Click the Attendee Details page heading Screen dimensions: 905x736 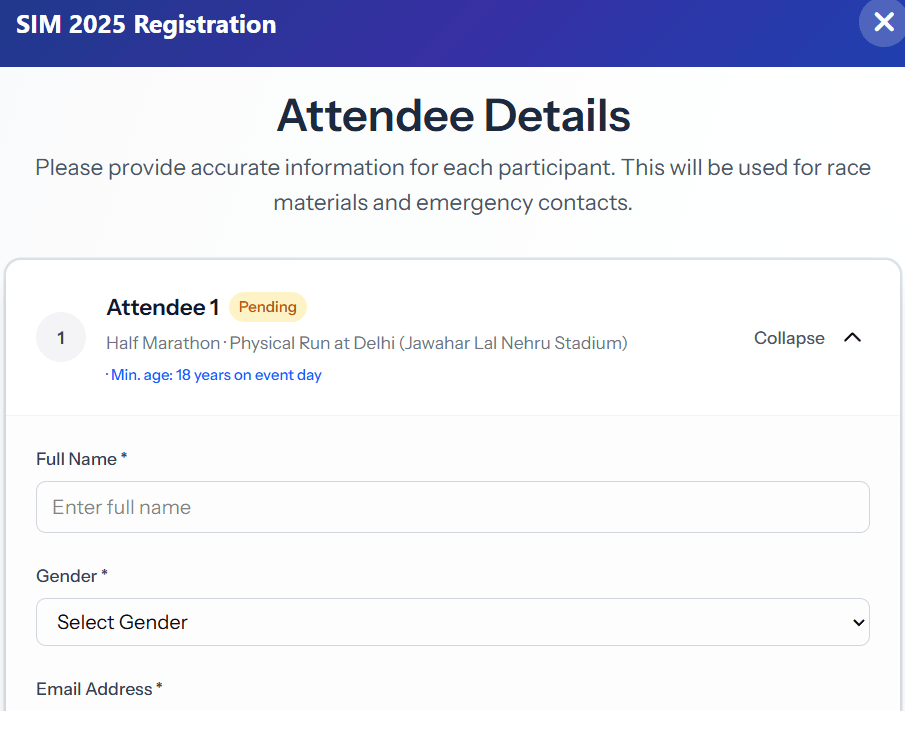click(453, 116)
